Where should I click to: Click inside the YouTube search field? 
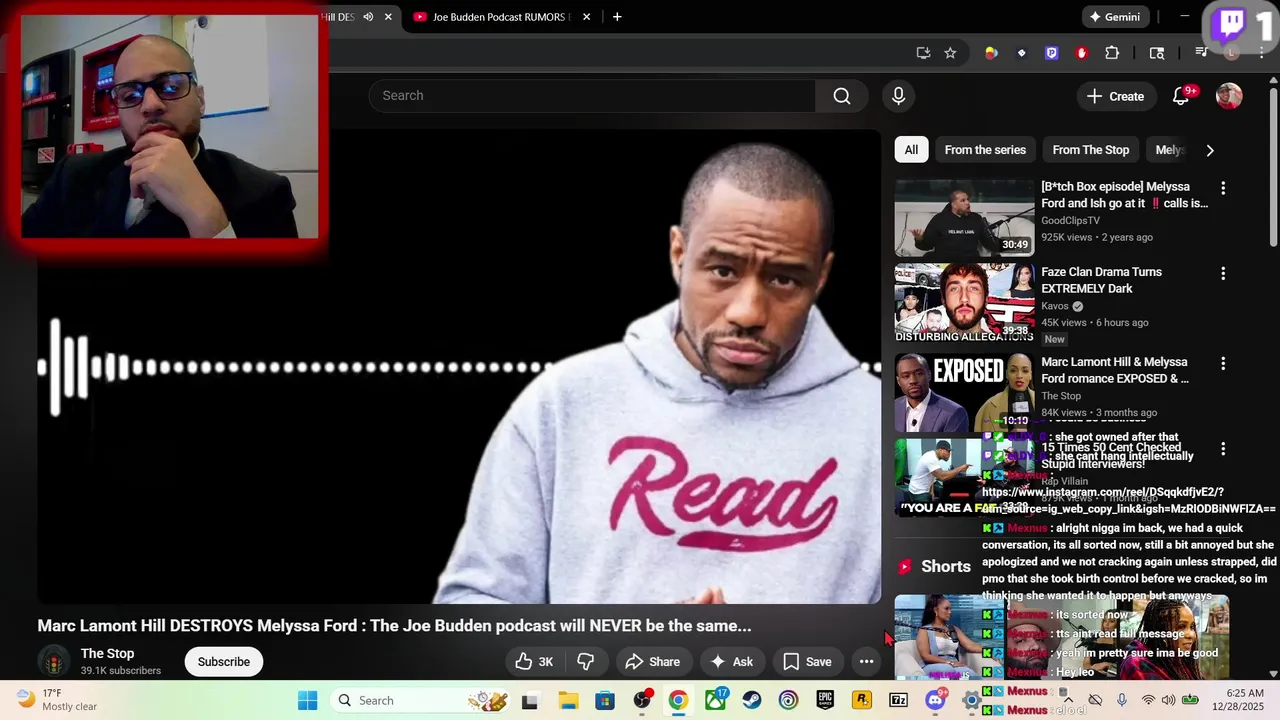click(x=592, y=96)
